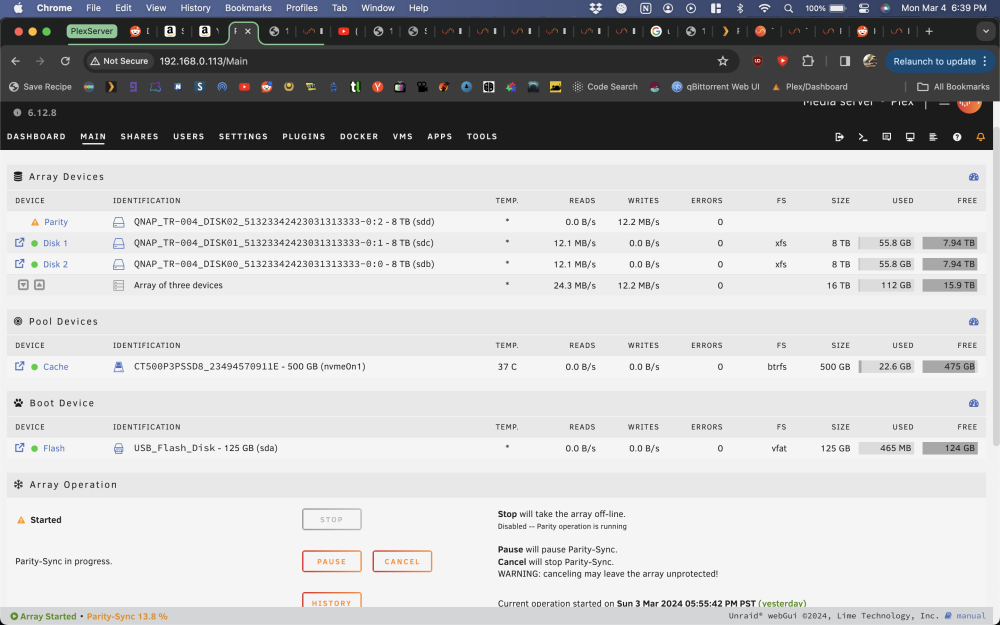Image resolution: width=1000 pixels, height=625 pixels.
Task: Switch to the Docker tab
Action: (x=359, y=136)
